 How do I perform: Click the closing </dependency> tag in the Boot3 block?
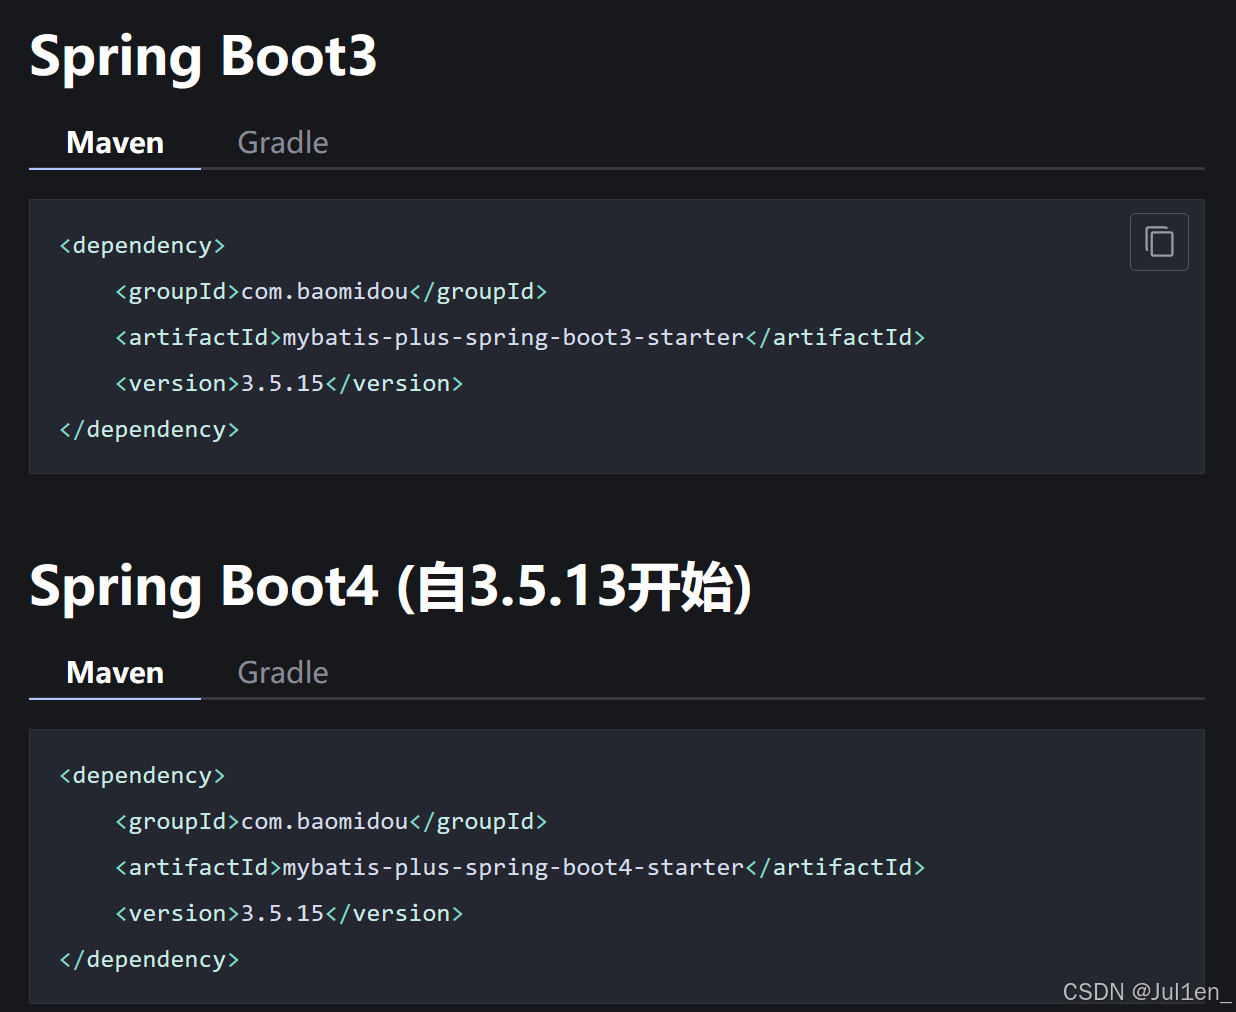149,429
